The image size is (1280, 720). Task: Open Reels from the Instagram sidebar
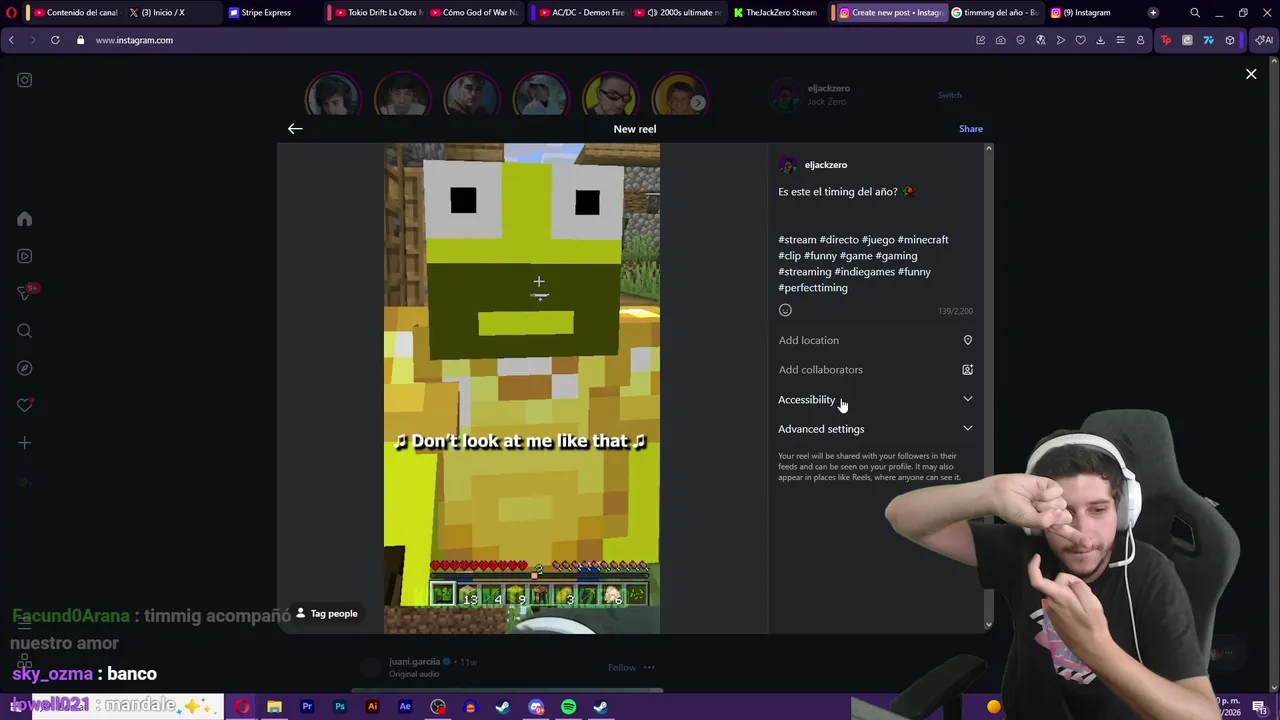(25, 256)
